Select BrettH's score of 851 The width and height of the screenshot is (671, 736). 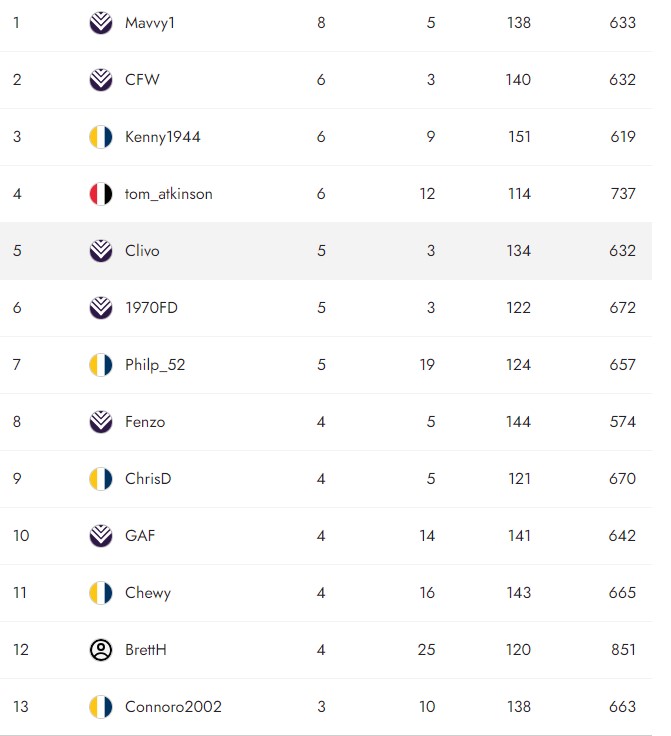622,649
